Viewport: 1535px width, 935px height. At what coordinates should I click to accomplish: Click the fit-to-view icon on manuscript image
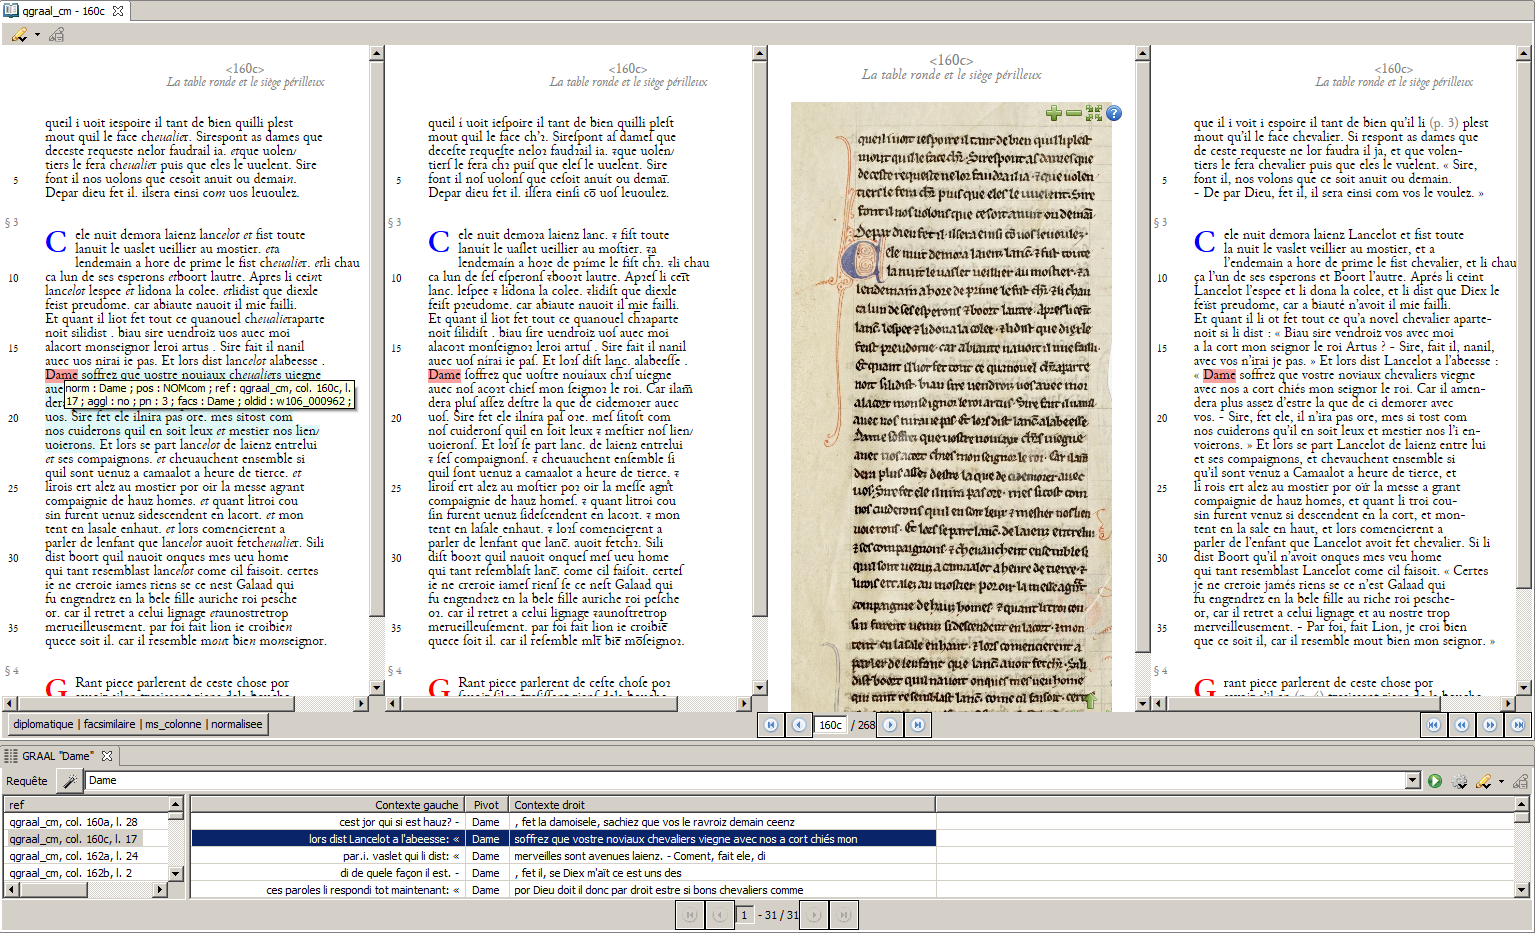pyautogui.click(x=1093, y=114)
